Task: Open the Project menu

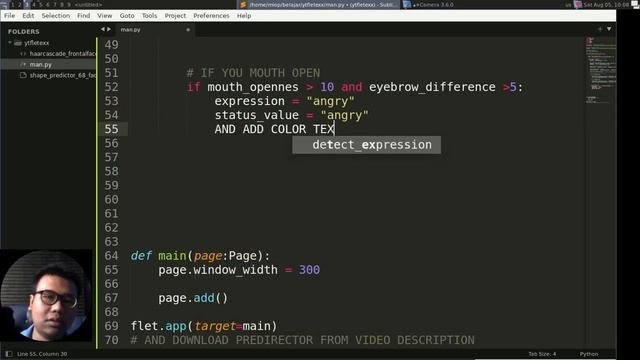Action: [175, 16]
